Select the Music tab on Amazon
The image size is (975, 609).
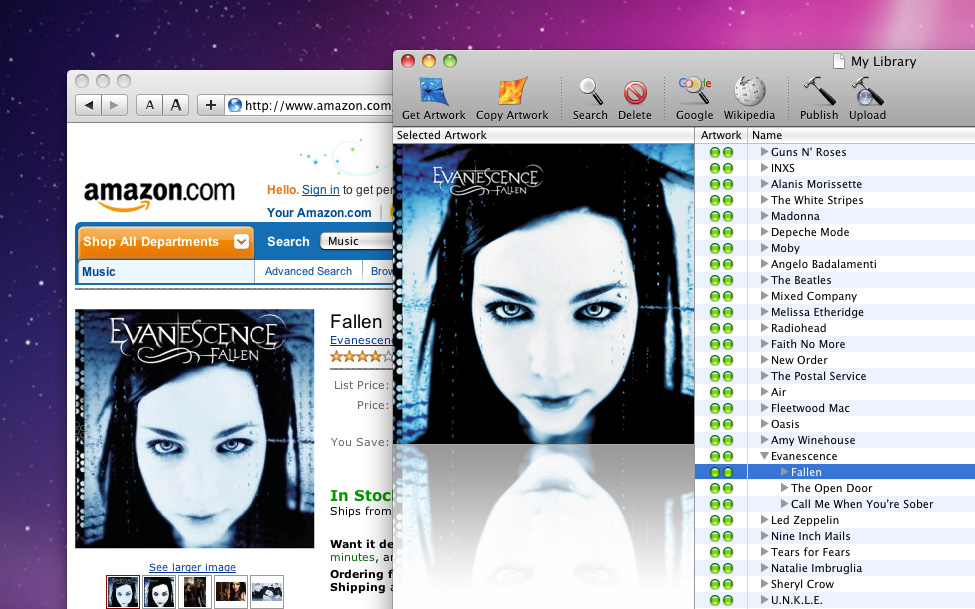pyautogui.click(x=99, y=272)
